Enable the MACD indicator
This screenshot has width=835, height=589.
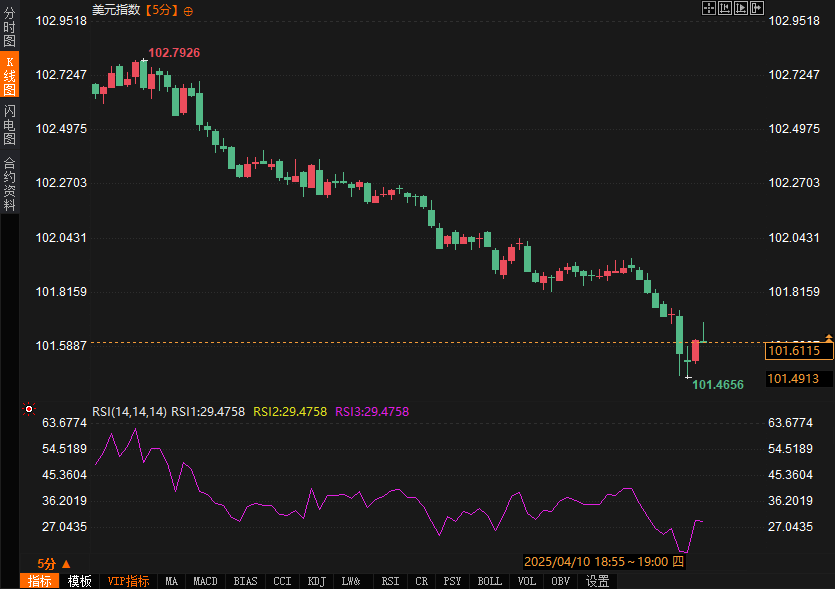(x=205, y=581)
